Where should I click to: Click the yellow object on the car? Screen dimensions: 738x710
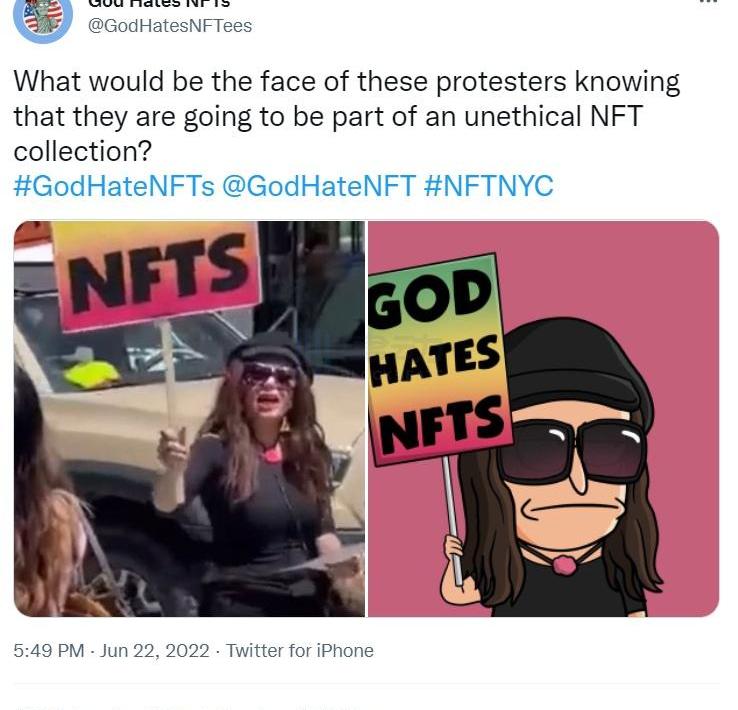click(x=92, y=375)
